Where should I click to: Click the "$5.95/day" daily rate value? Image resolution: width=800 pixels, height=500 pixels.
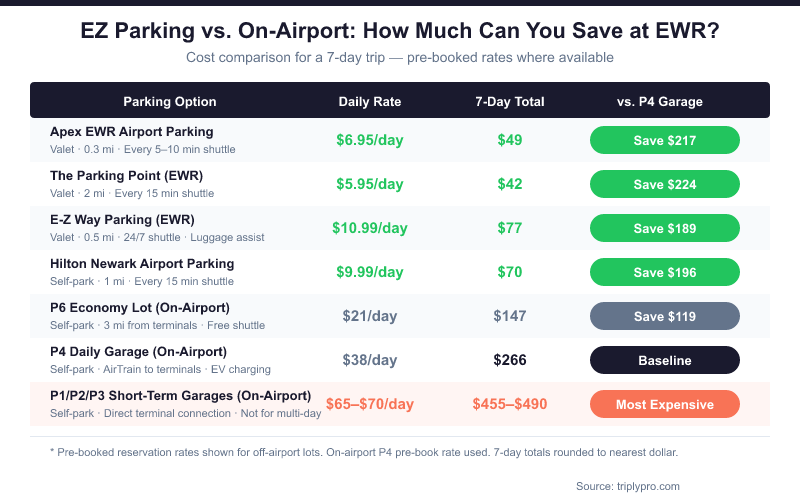(x=369, y=184)
